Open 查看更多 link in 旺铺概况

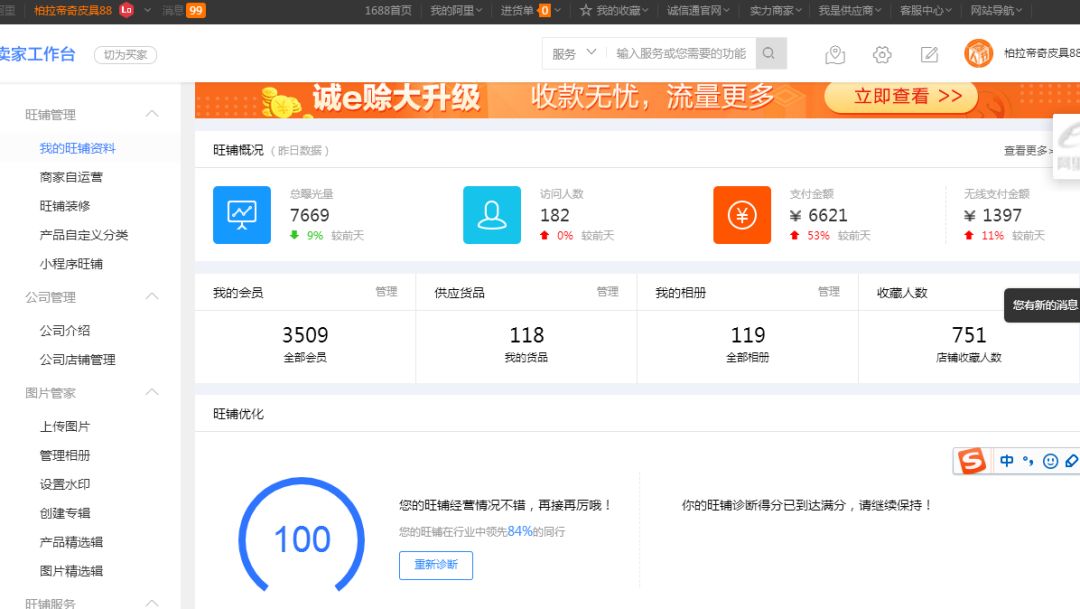click(x=1028, y=150)
